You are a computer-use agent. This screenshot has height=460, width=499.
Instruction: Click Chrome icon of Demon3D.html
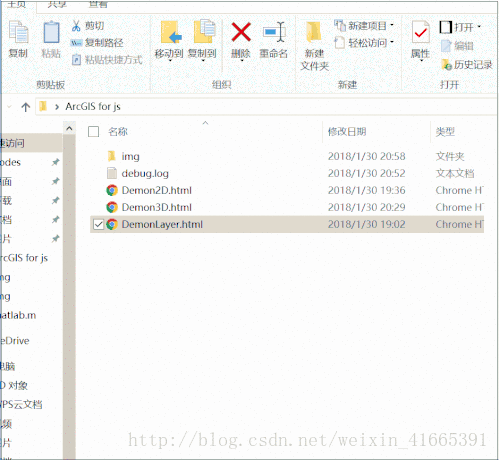tap(112, 207)
